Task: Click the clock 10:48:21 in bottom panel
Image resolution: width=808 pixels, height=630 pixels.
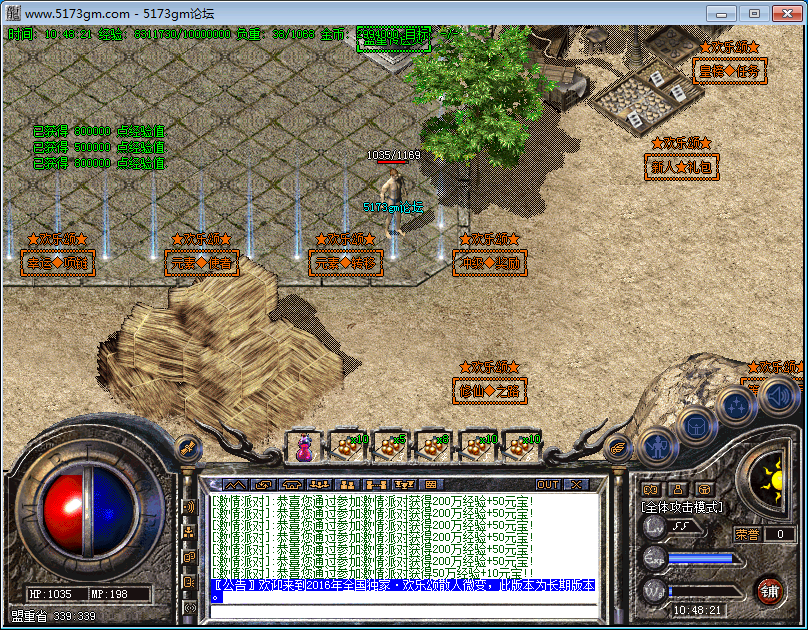Action: point(697,610)
